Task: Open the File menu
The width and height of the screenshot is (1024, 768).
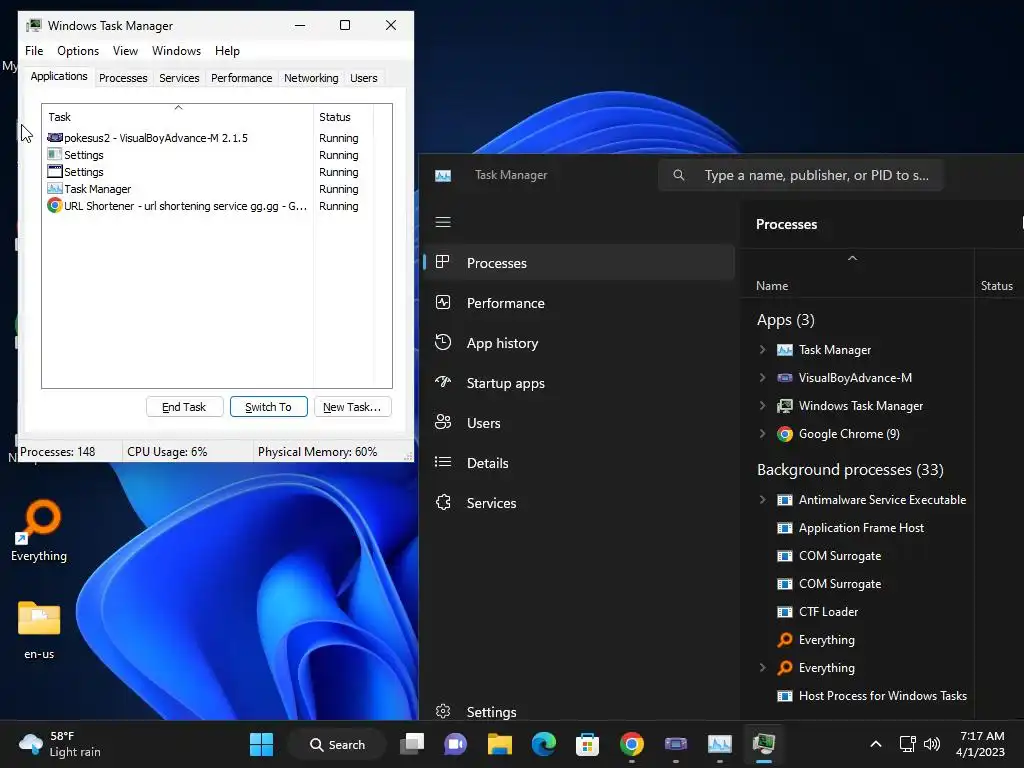Action: pyautogui.click(x=34, y=51)
